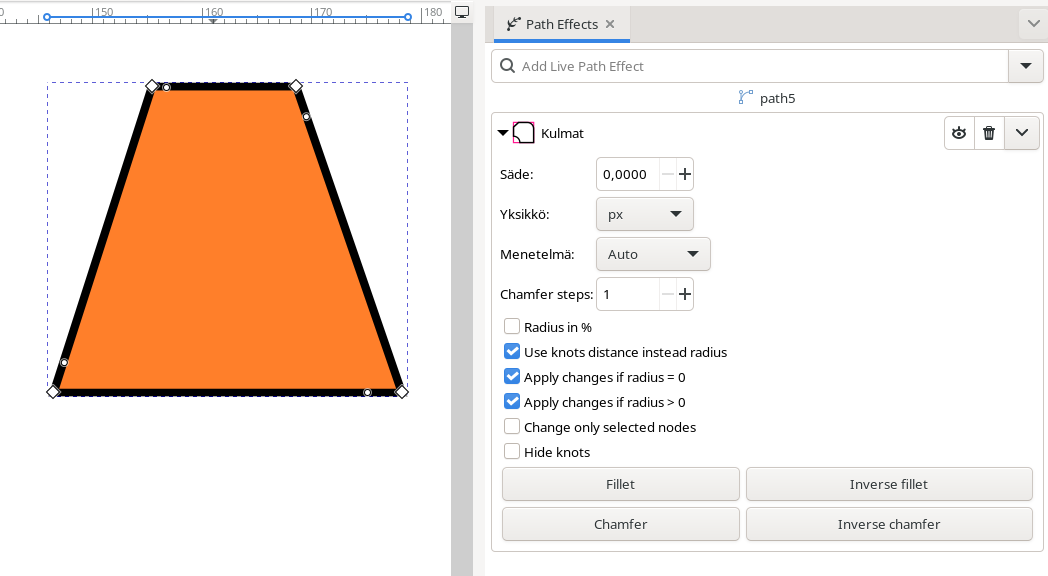The width and height of the screenshot is (1048, 576).
Task: Enable Change only selected nodes
Action: (x=512, y=427)
